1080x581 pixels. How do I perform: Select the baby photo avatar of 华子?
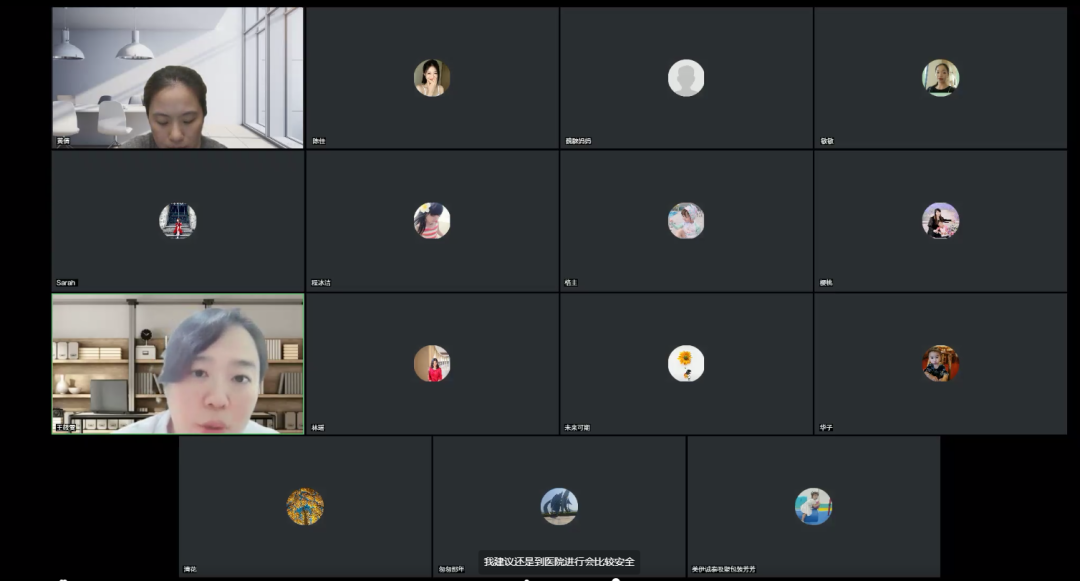(940, 363)
